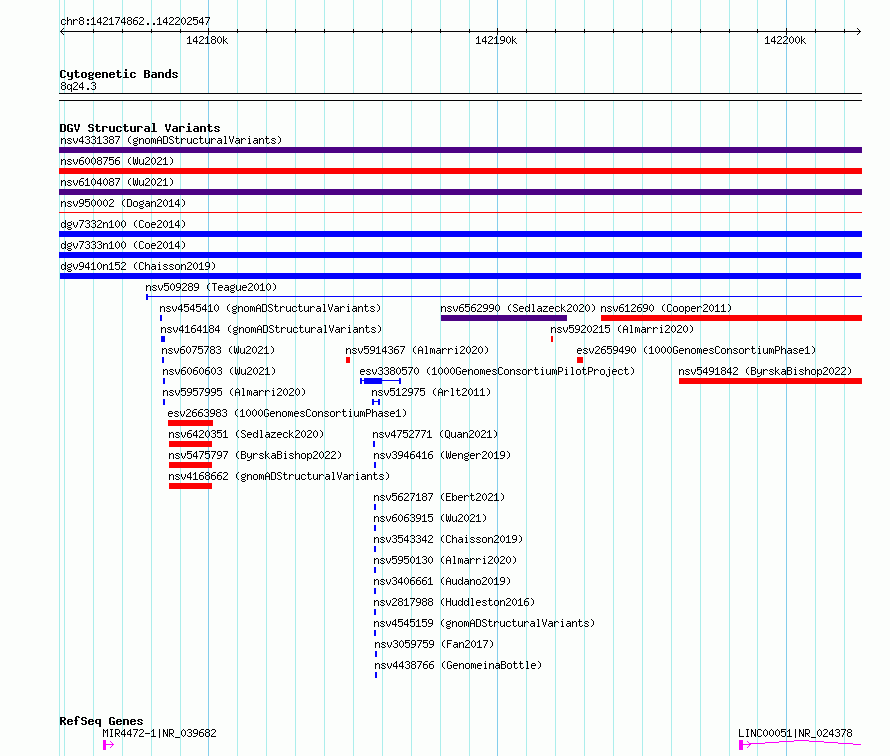
Task: Open the nsv6104087 (Wu2021) variant label
Action: pos(117,182)
